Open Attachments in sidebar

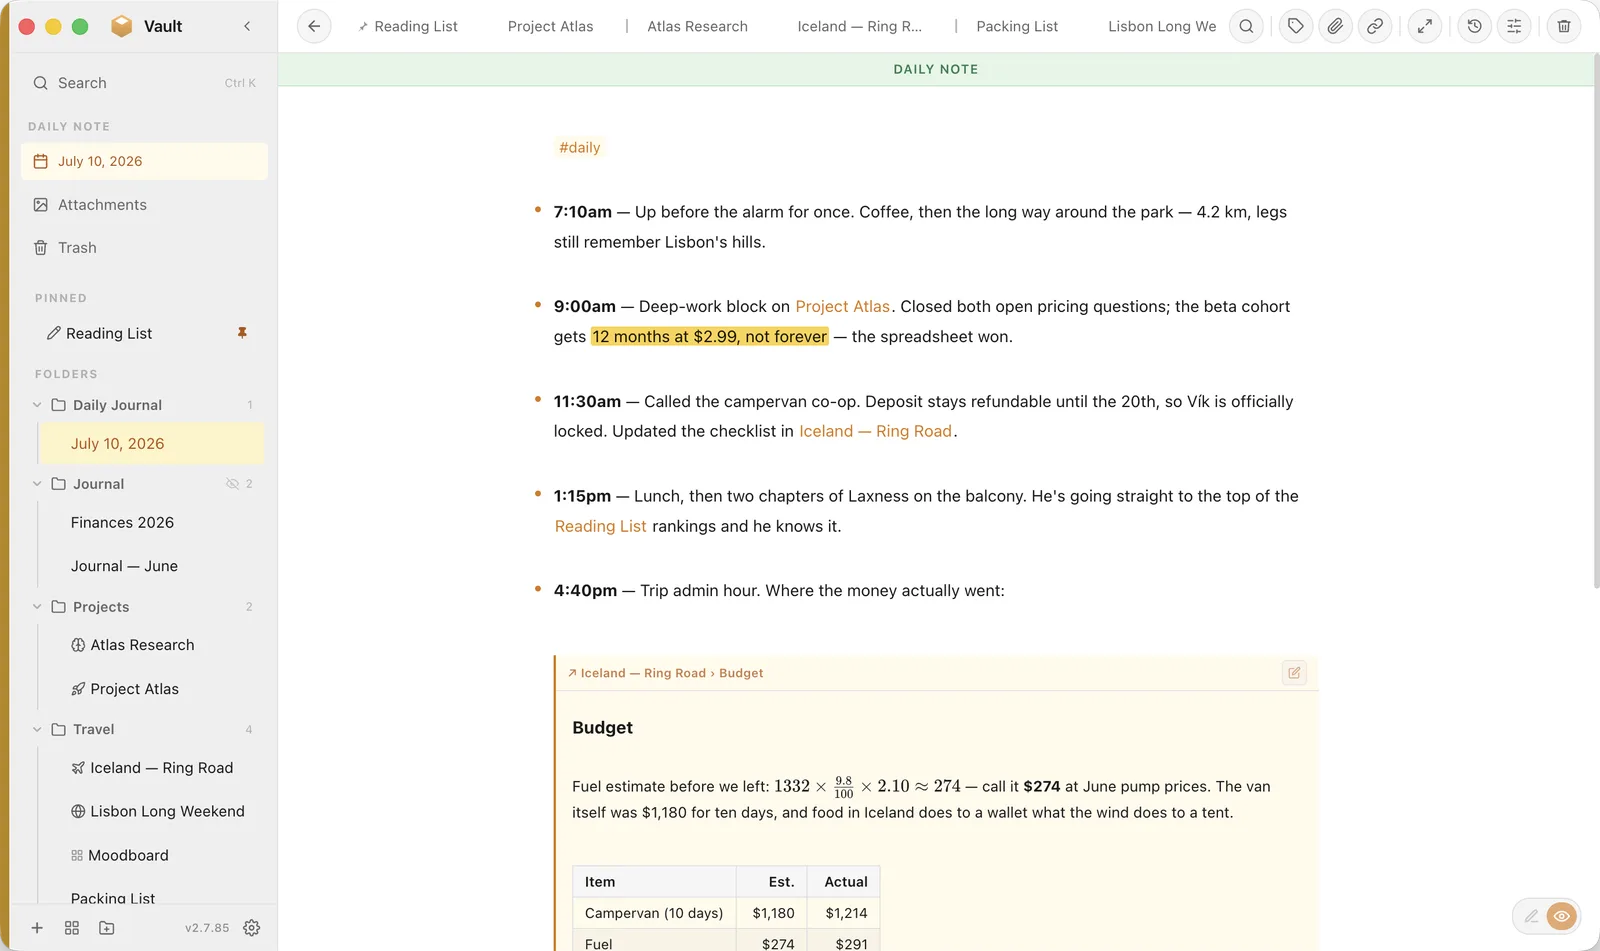click(x=144, y=205)
